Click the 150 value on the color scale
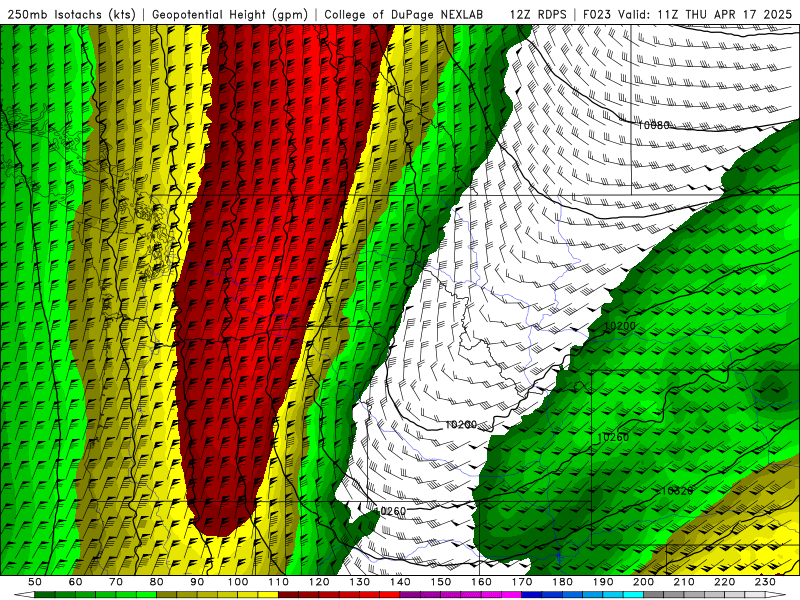Viewport: 800px width, 600px height. (x=441, y=582)
